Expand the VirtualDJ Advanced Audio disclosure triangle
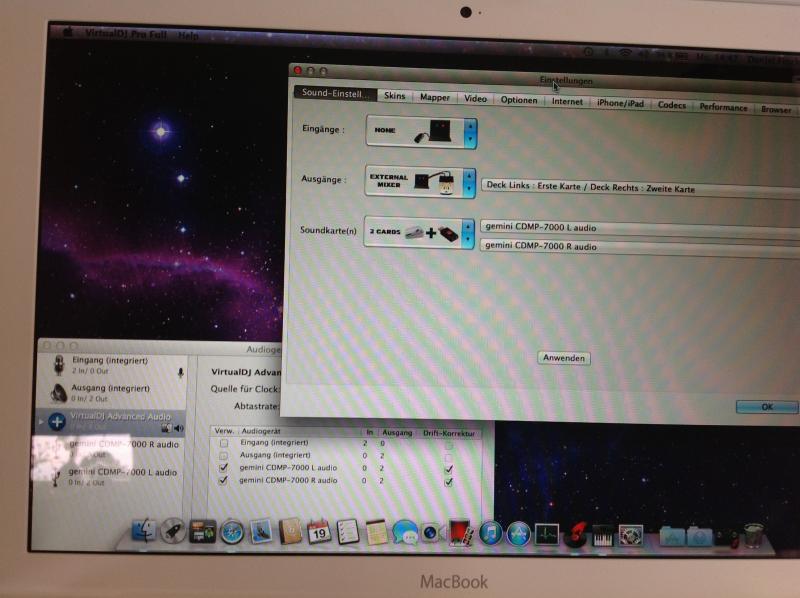Viewport: 800px width, 598px height. click(x=41, y=421)
